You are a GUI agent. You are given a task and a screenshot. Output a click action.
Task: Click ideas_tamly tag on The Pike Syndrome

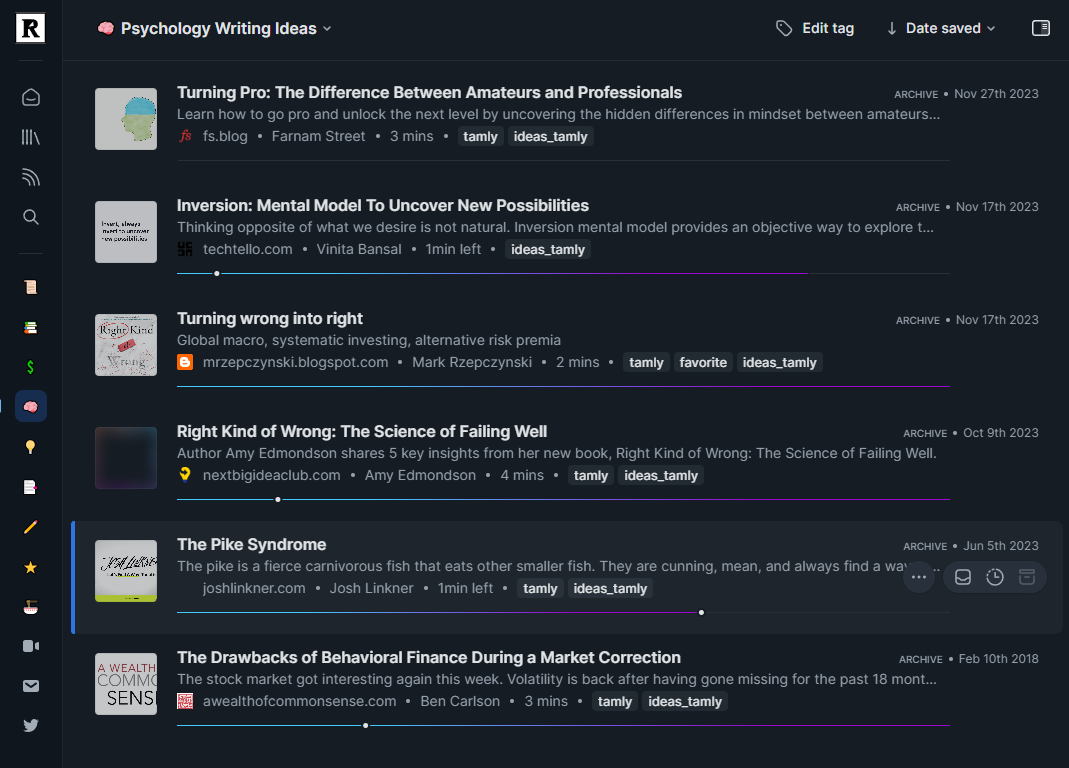pyautogui.click(x=610, y=589)
